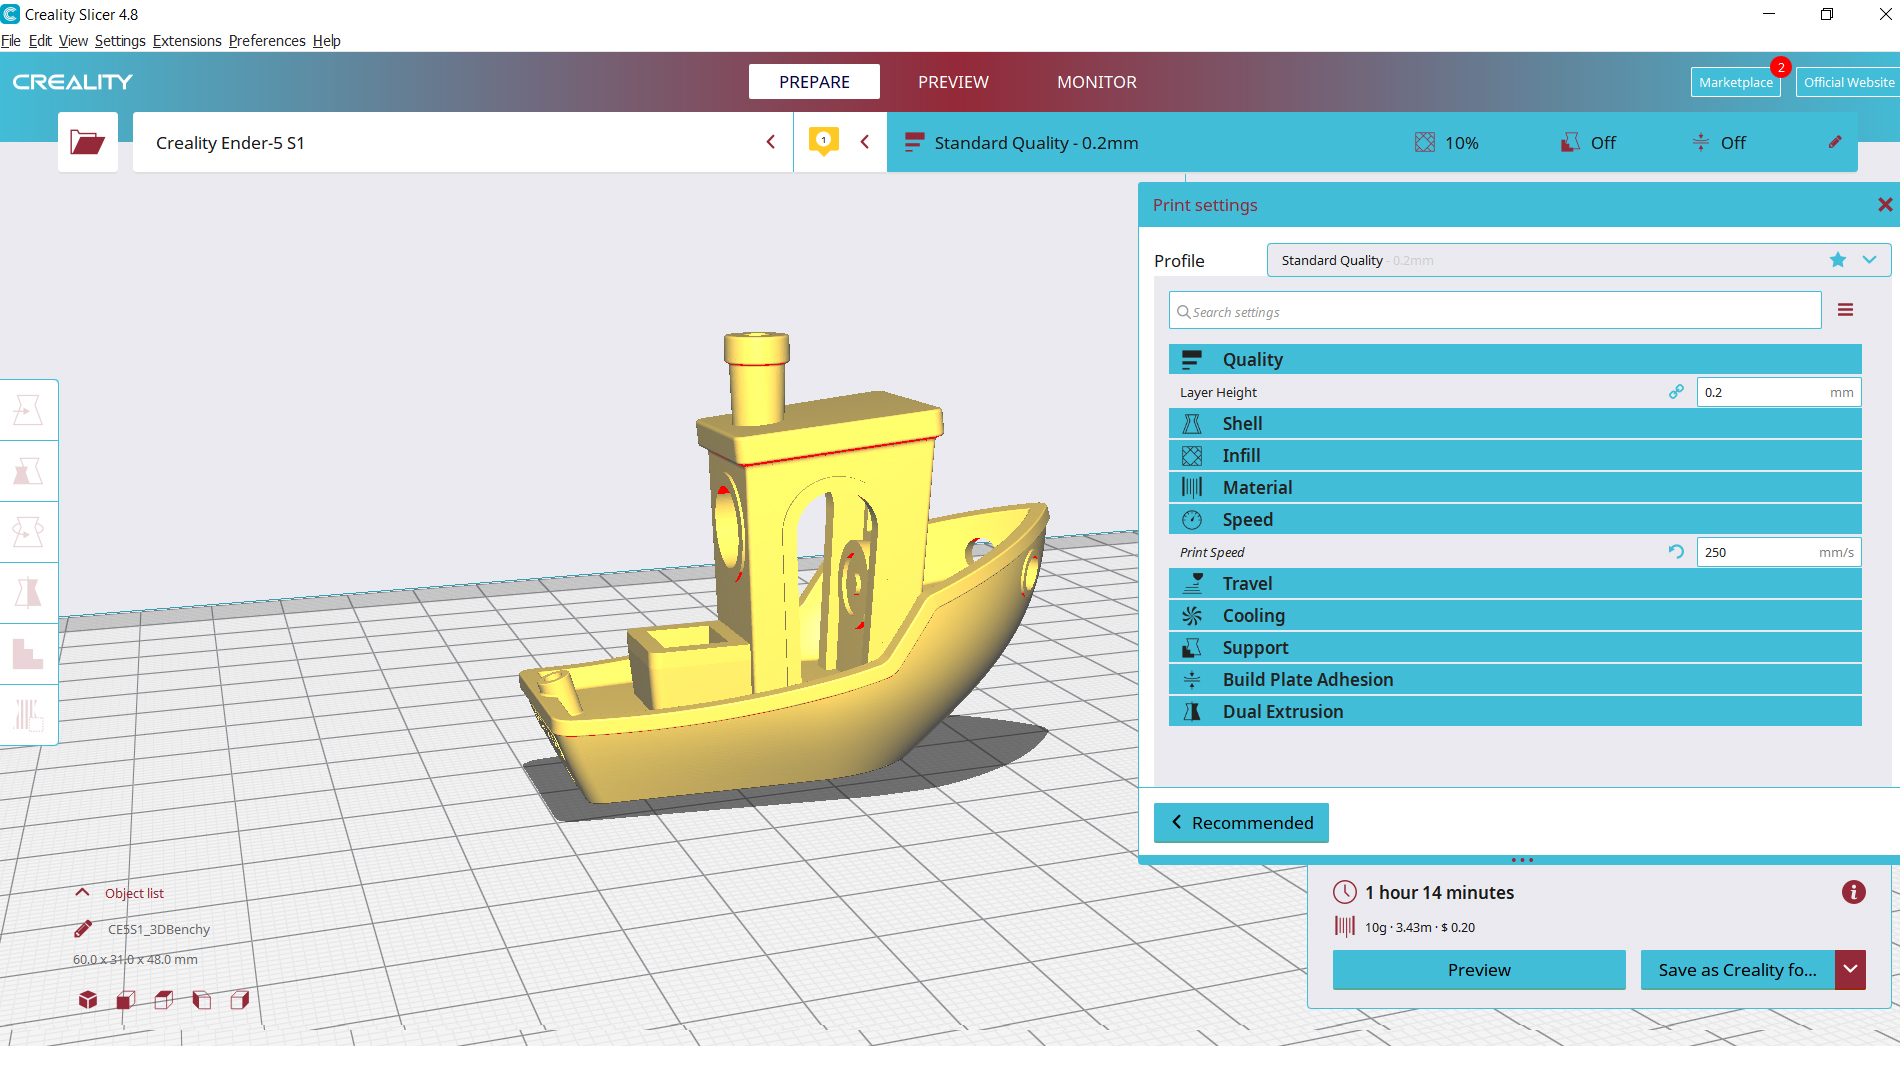This screenshot has width=1900, height=1069.
Task: Expand the Travel settings category
Action: (x=1515, y=583)
